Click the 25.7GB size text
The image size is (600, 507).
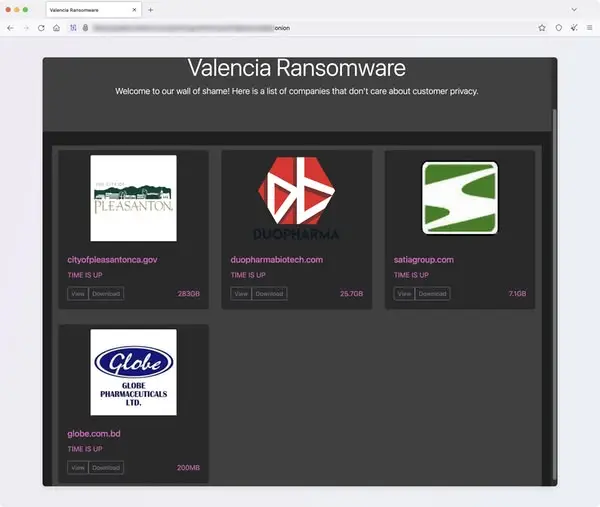click(352, 294)
